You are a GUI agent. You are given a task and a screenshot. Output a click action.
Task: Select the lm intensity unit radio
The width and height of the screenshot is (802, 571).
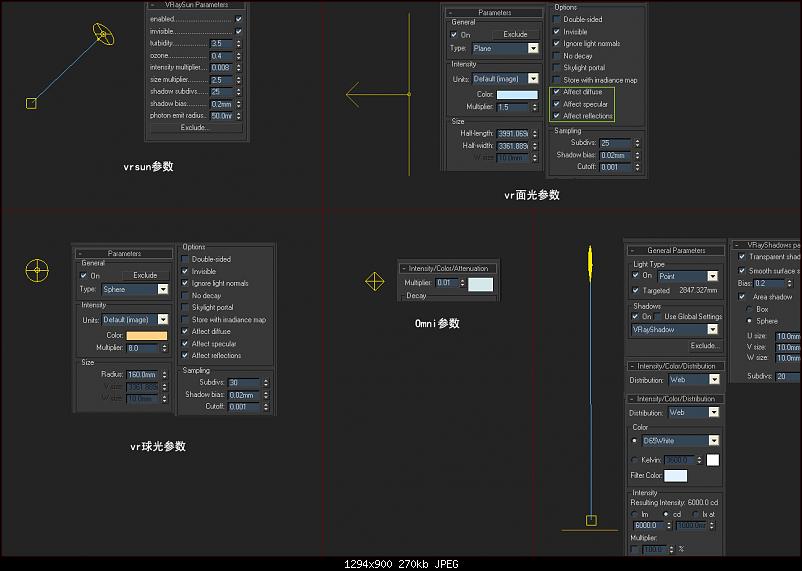point(635,514)
